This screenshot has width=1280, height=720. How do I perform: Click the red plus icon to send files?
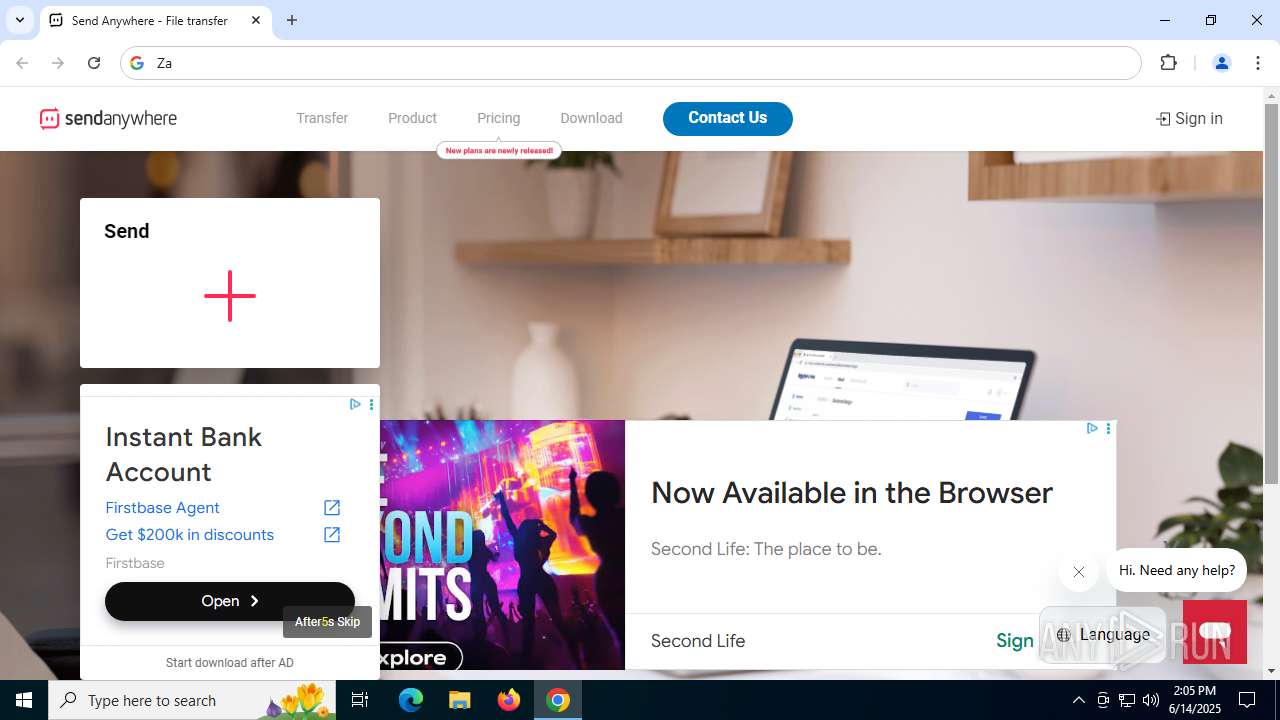[x=230, y=296]
